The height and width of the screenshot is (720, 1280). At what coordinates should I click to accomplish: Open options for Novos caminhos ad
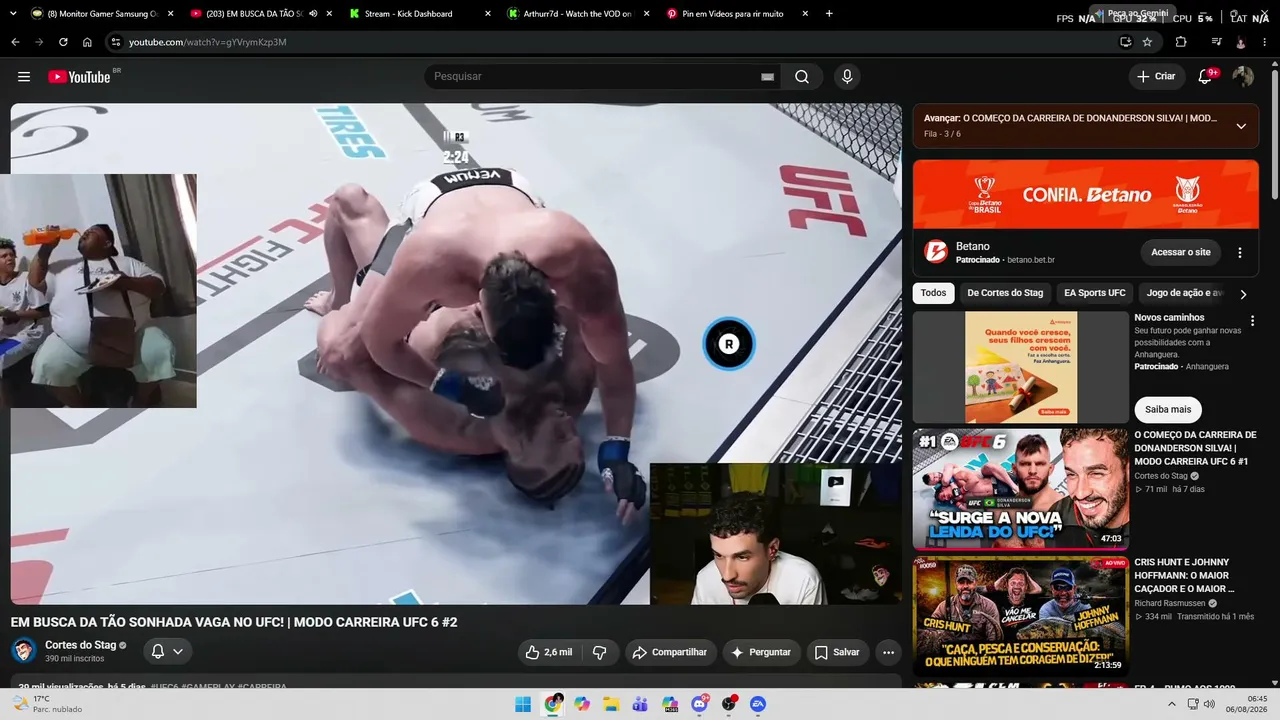[1252, 321]
